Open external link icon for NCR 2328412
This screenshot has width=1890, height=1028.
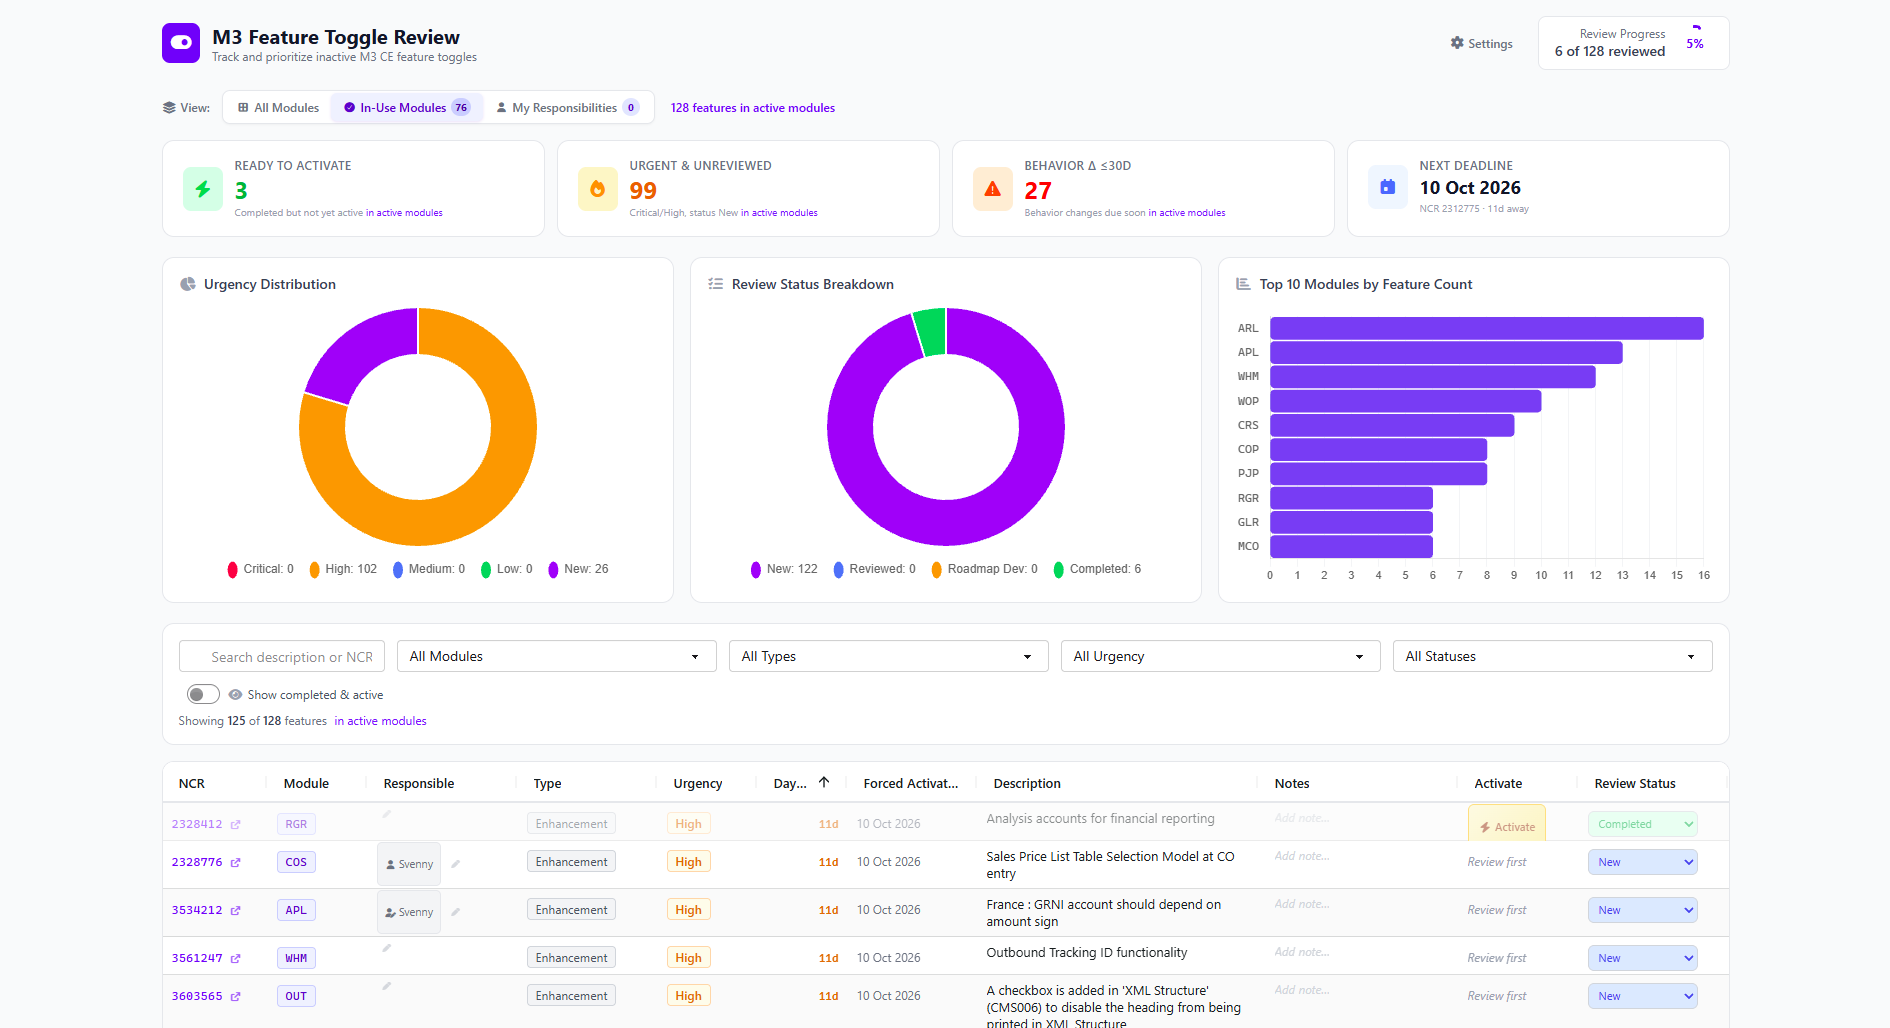[x=236, y=825]
